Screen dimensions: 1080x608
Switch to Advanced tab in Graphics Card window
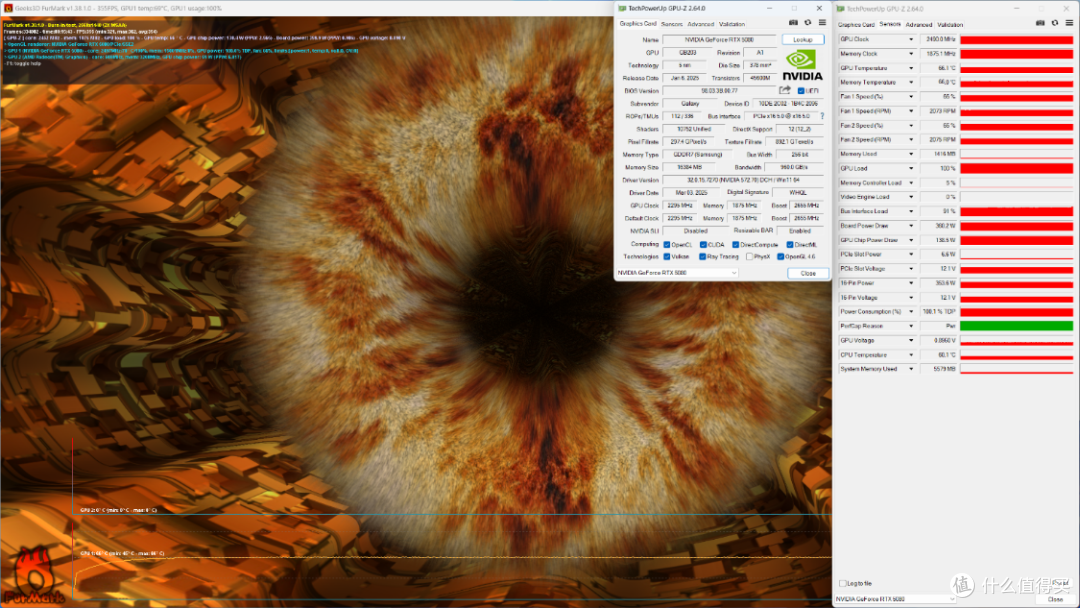point(700,24)
